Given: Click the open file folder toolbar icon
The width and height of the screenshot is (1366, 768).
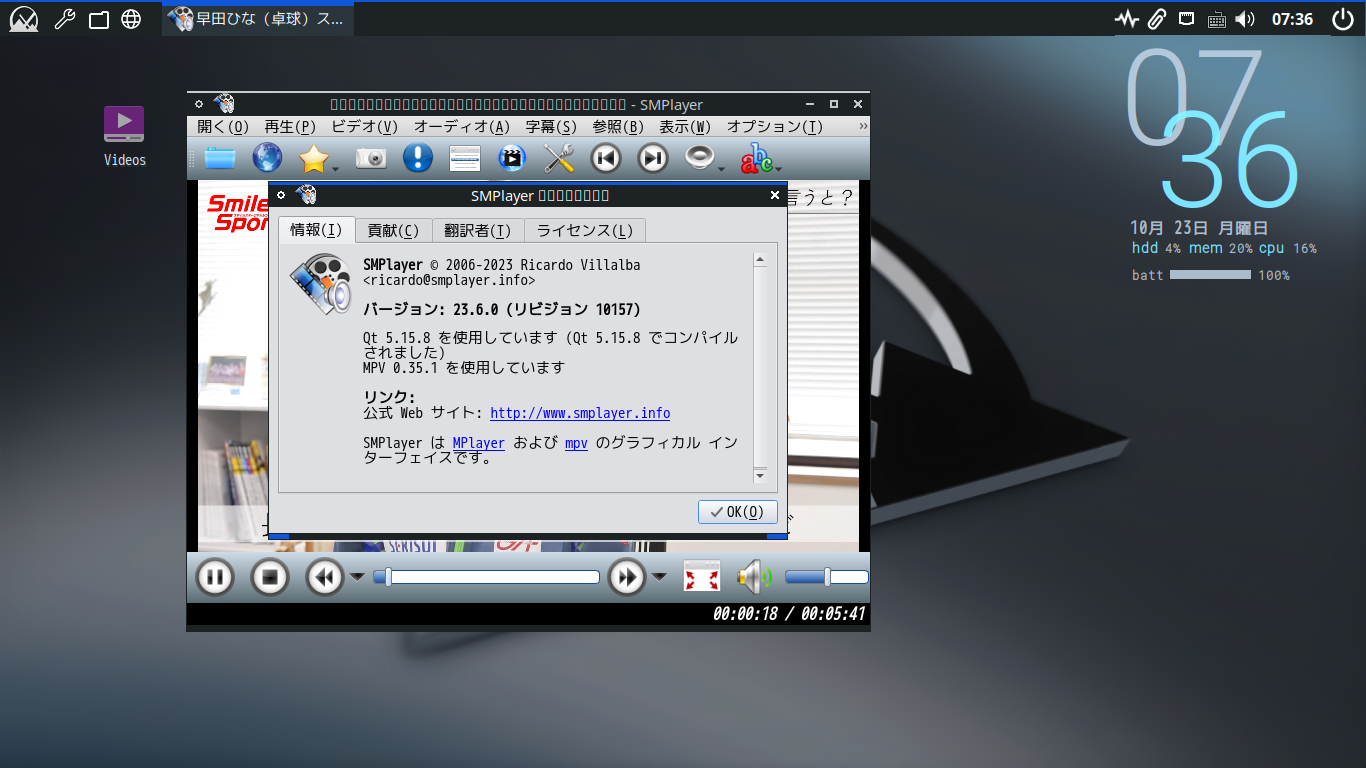Looking at the screenshot, I should coord(219,158).
